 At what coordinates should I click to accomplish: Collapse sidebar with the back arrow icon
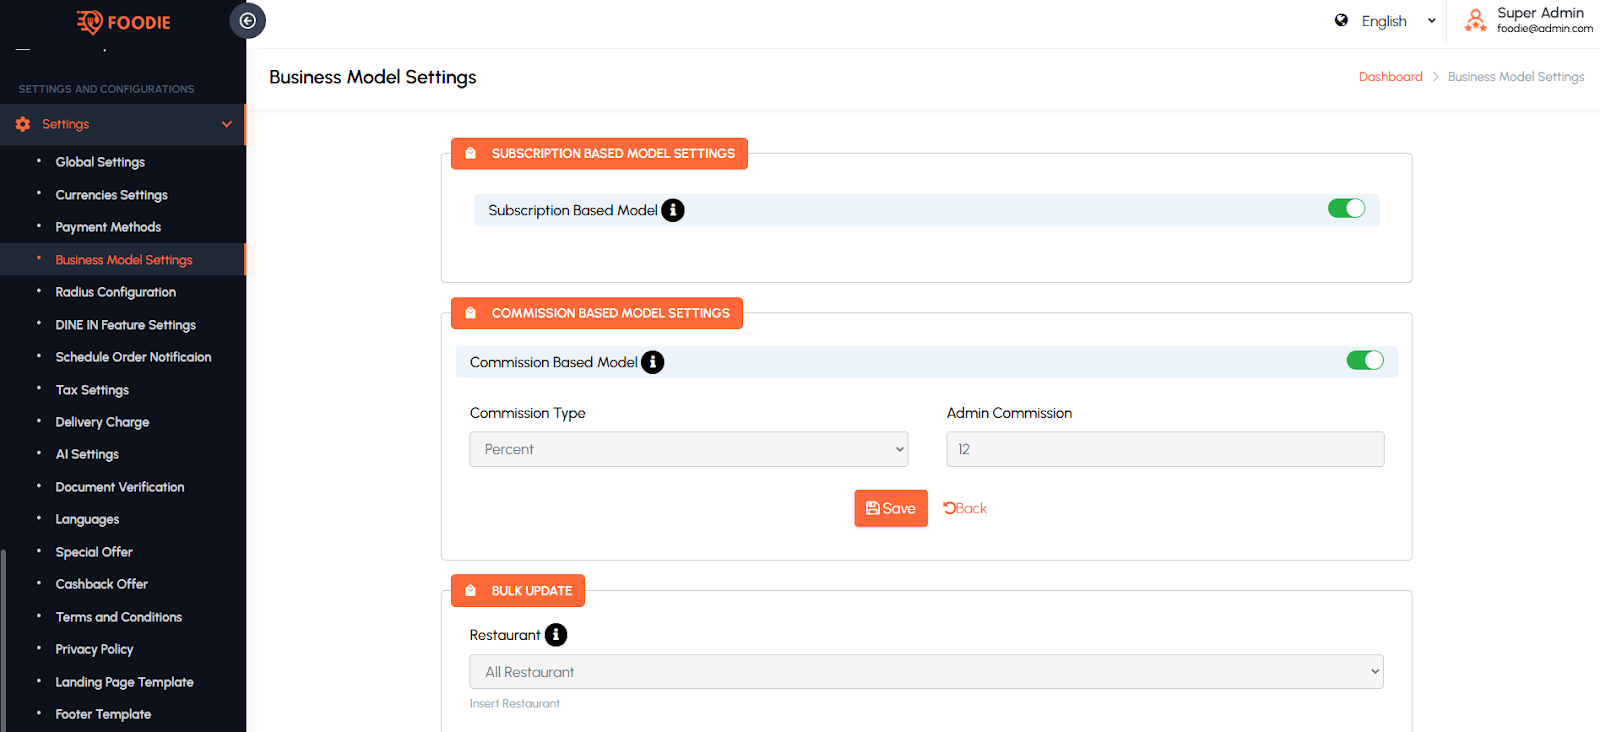pos(247,21)
